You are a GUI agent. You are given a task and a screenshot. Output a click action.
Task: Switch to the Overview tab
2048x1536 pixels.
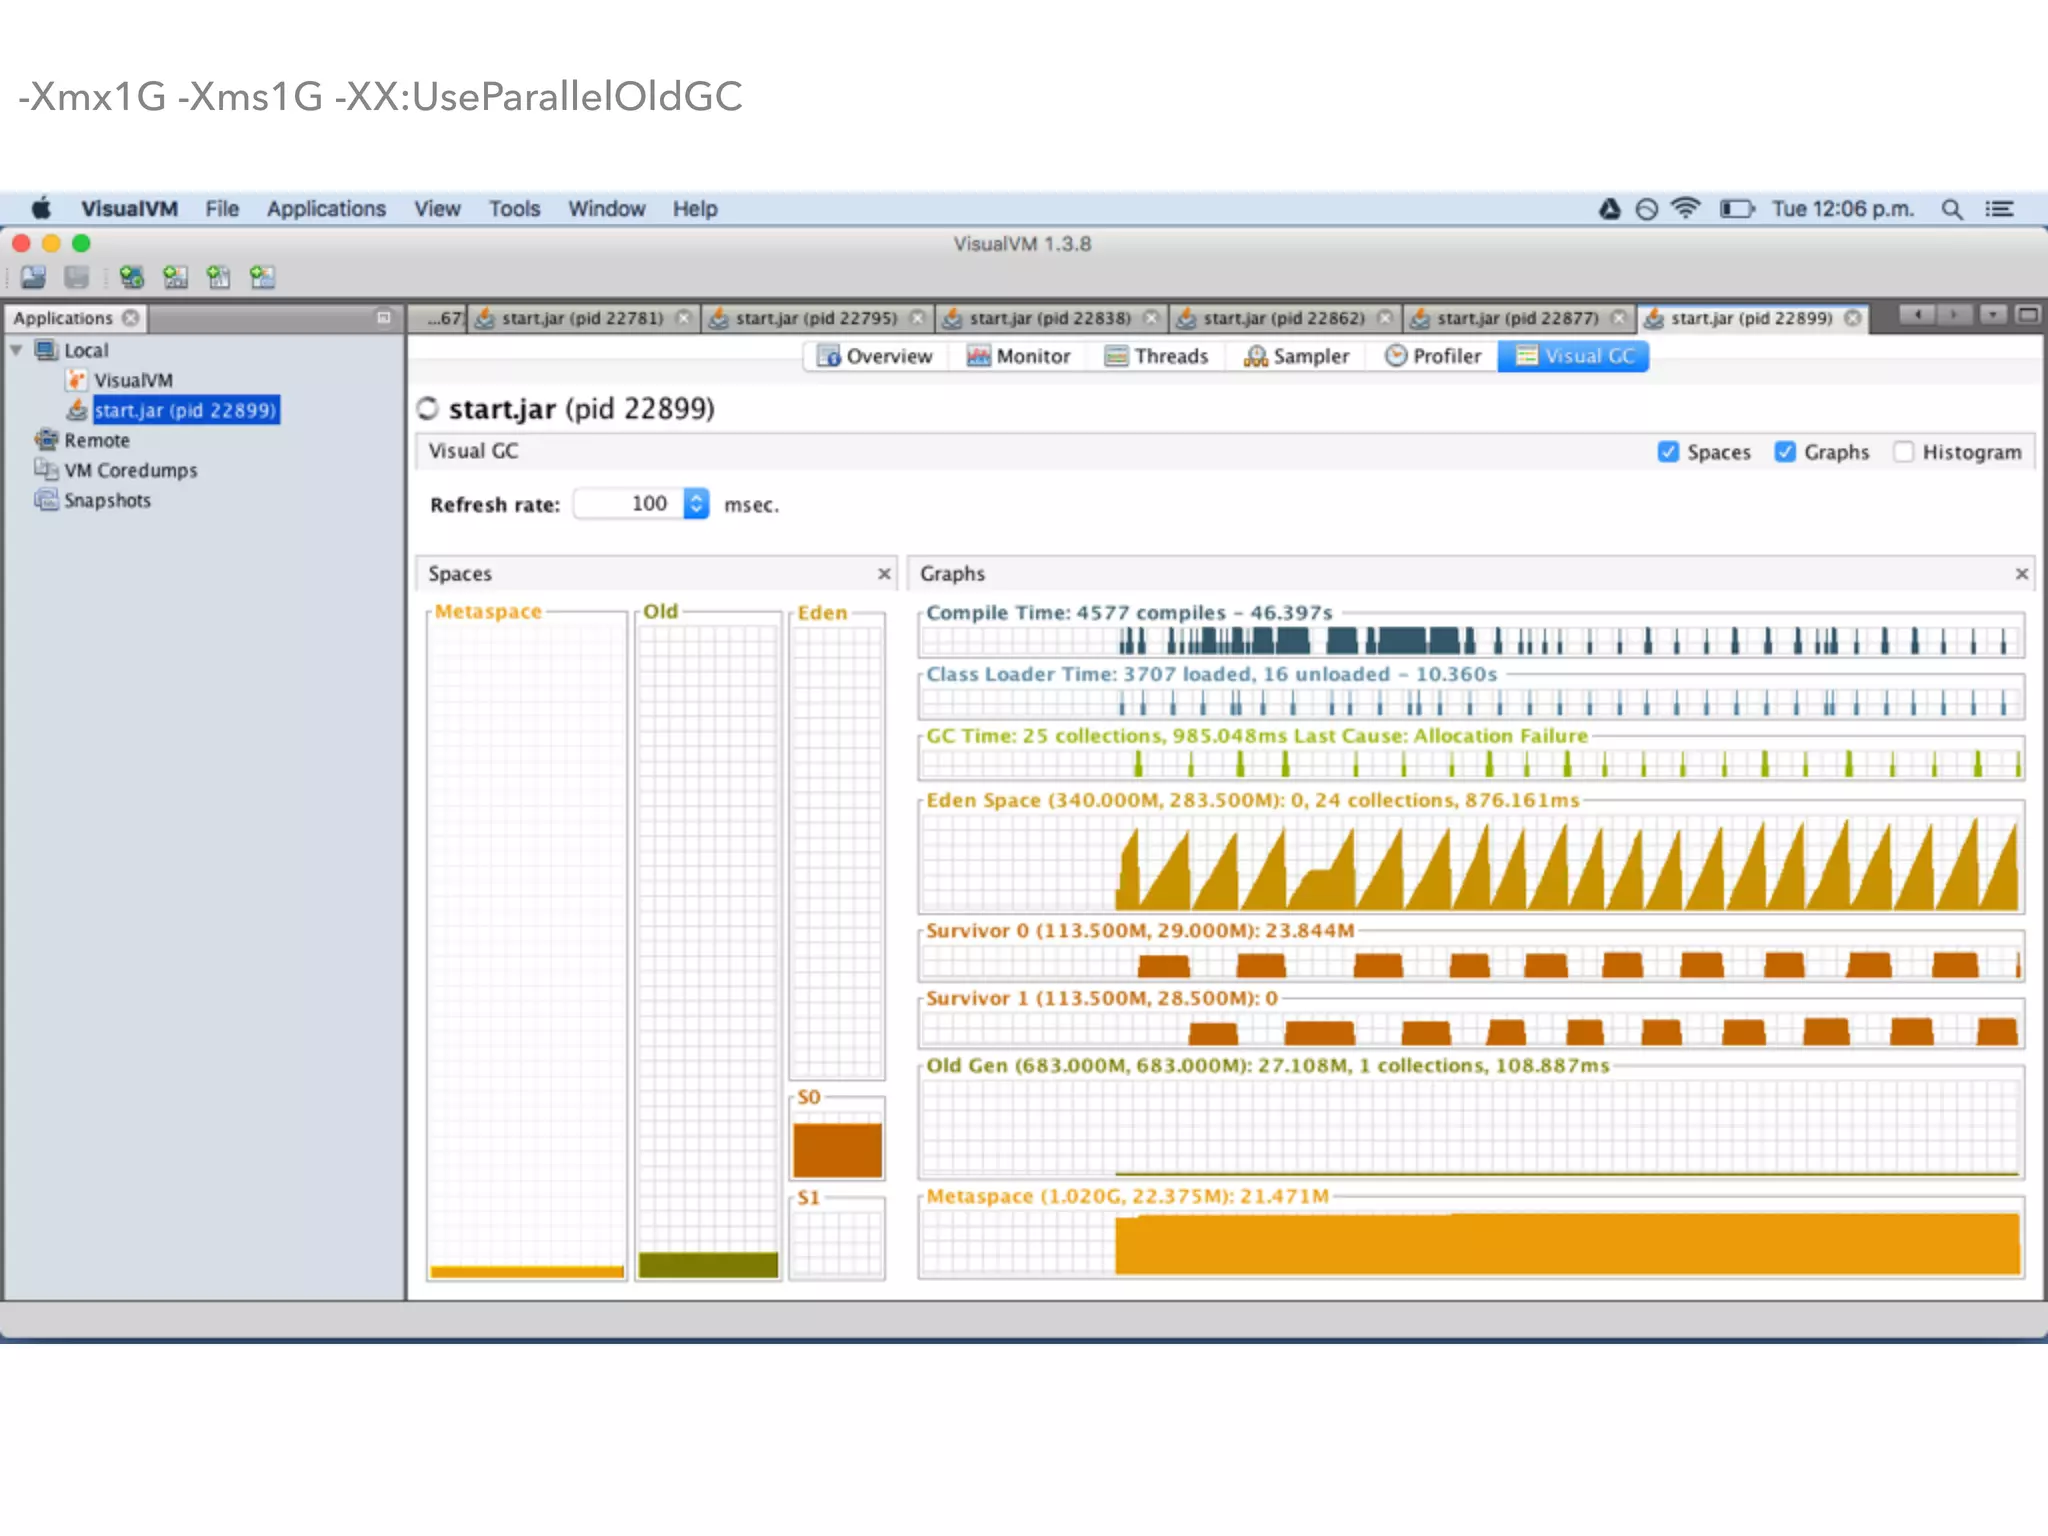[x=875, y=356]
